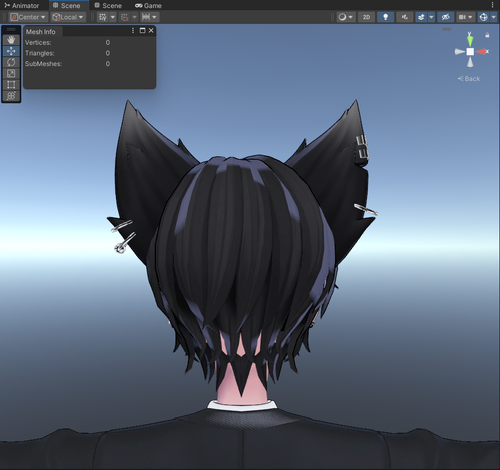Select the Move tool
500x470 pixels.
pos(11,51)
